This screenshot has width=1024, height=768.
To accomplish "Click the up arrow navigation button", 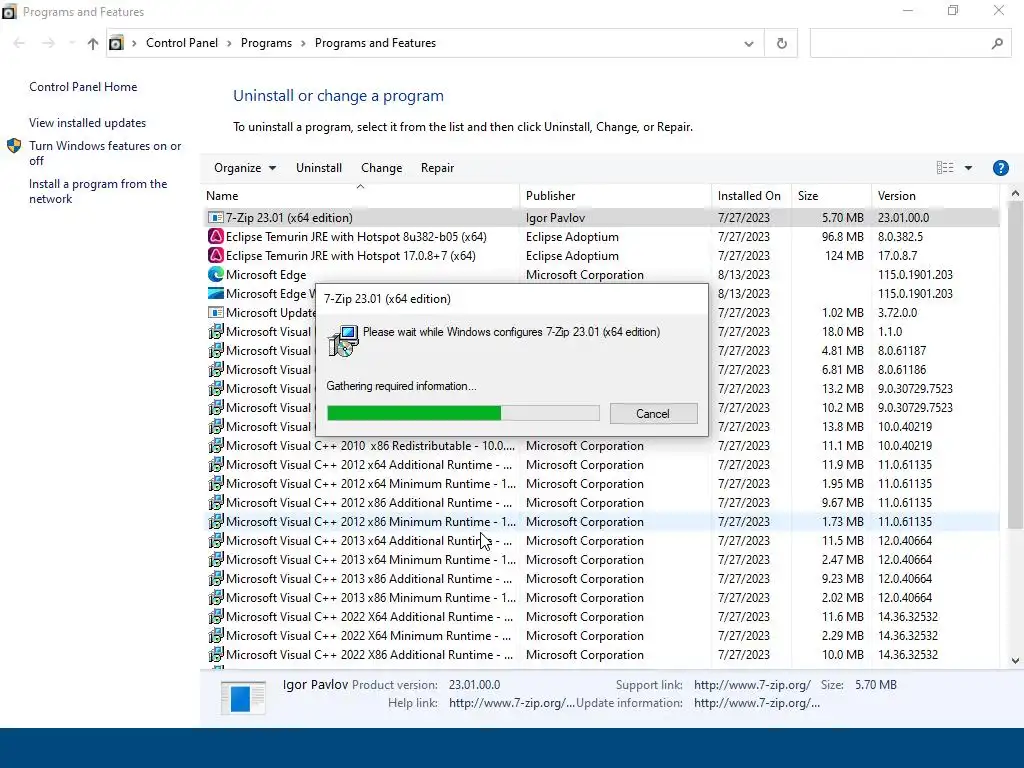I will pos(93,43).
